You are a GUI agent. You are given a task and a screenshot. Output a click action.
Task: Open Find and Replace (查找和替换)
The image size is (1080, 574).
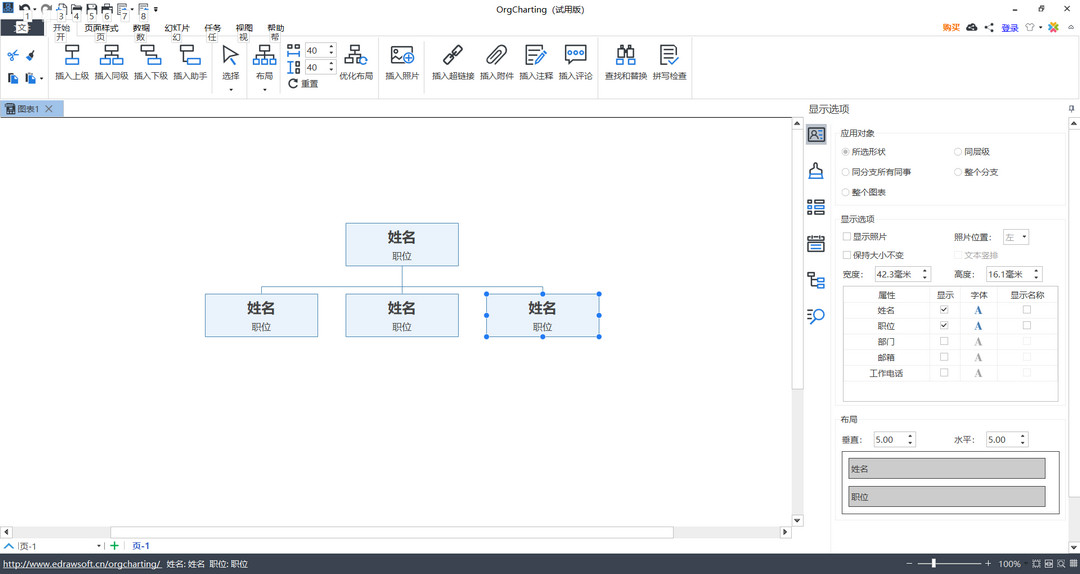[625, 56]
